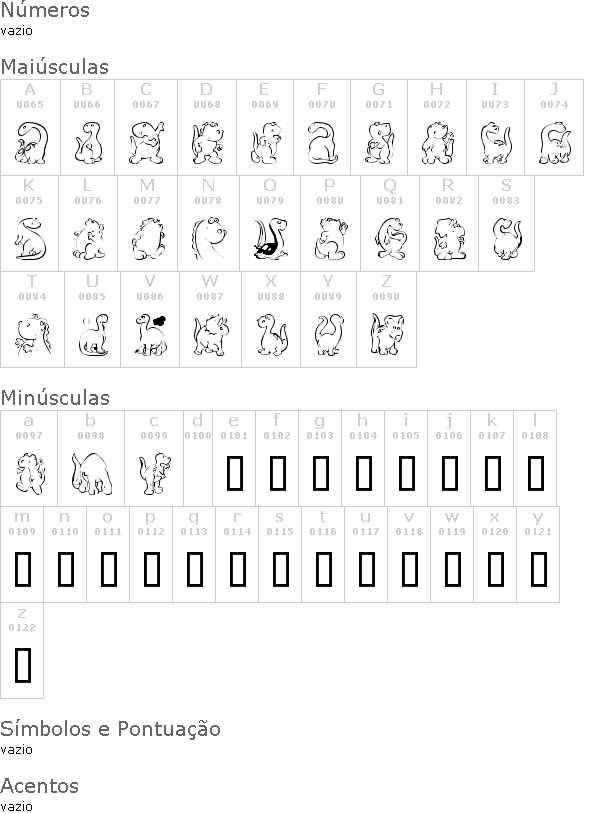Click the missing glyph box for lowercase m
590x813 pixels.
tap(23, 569)
